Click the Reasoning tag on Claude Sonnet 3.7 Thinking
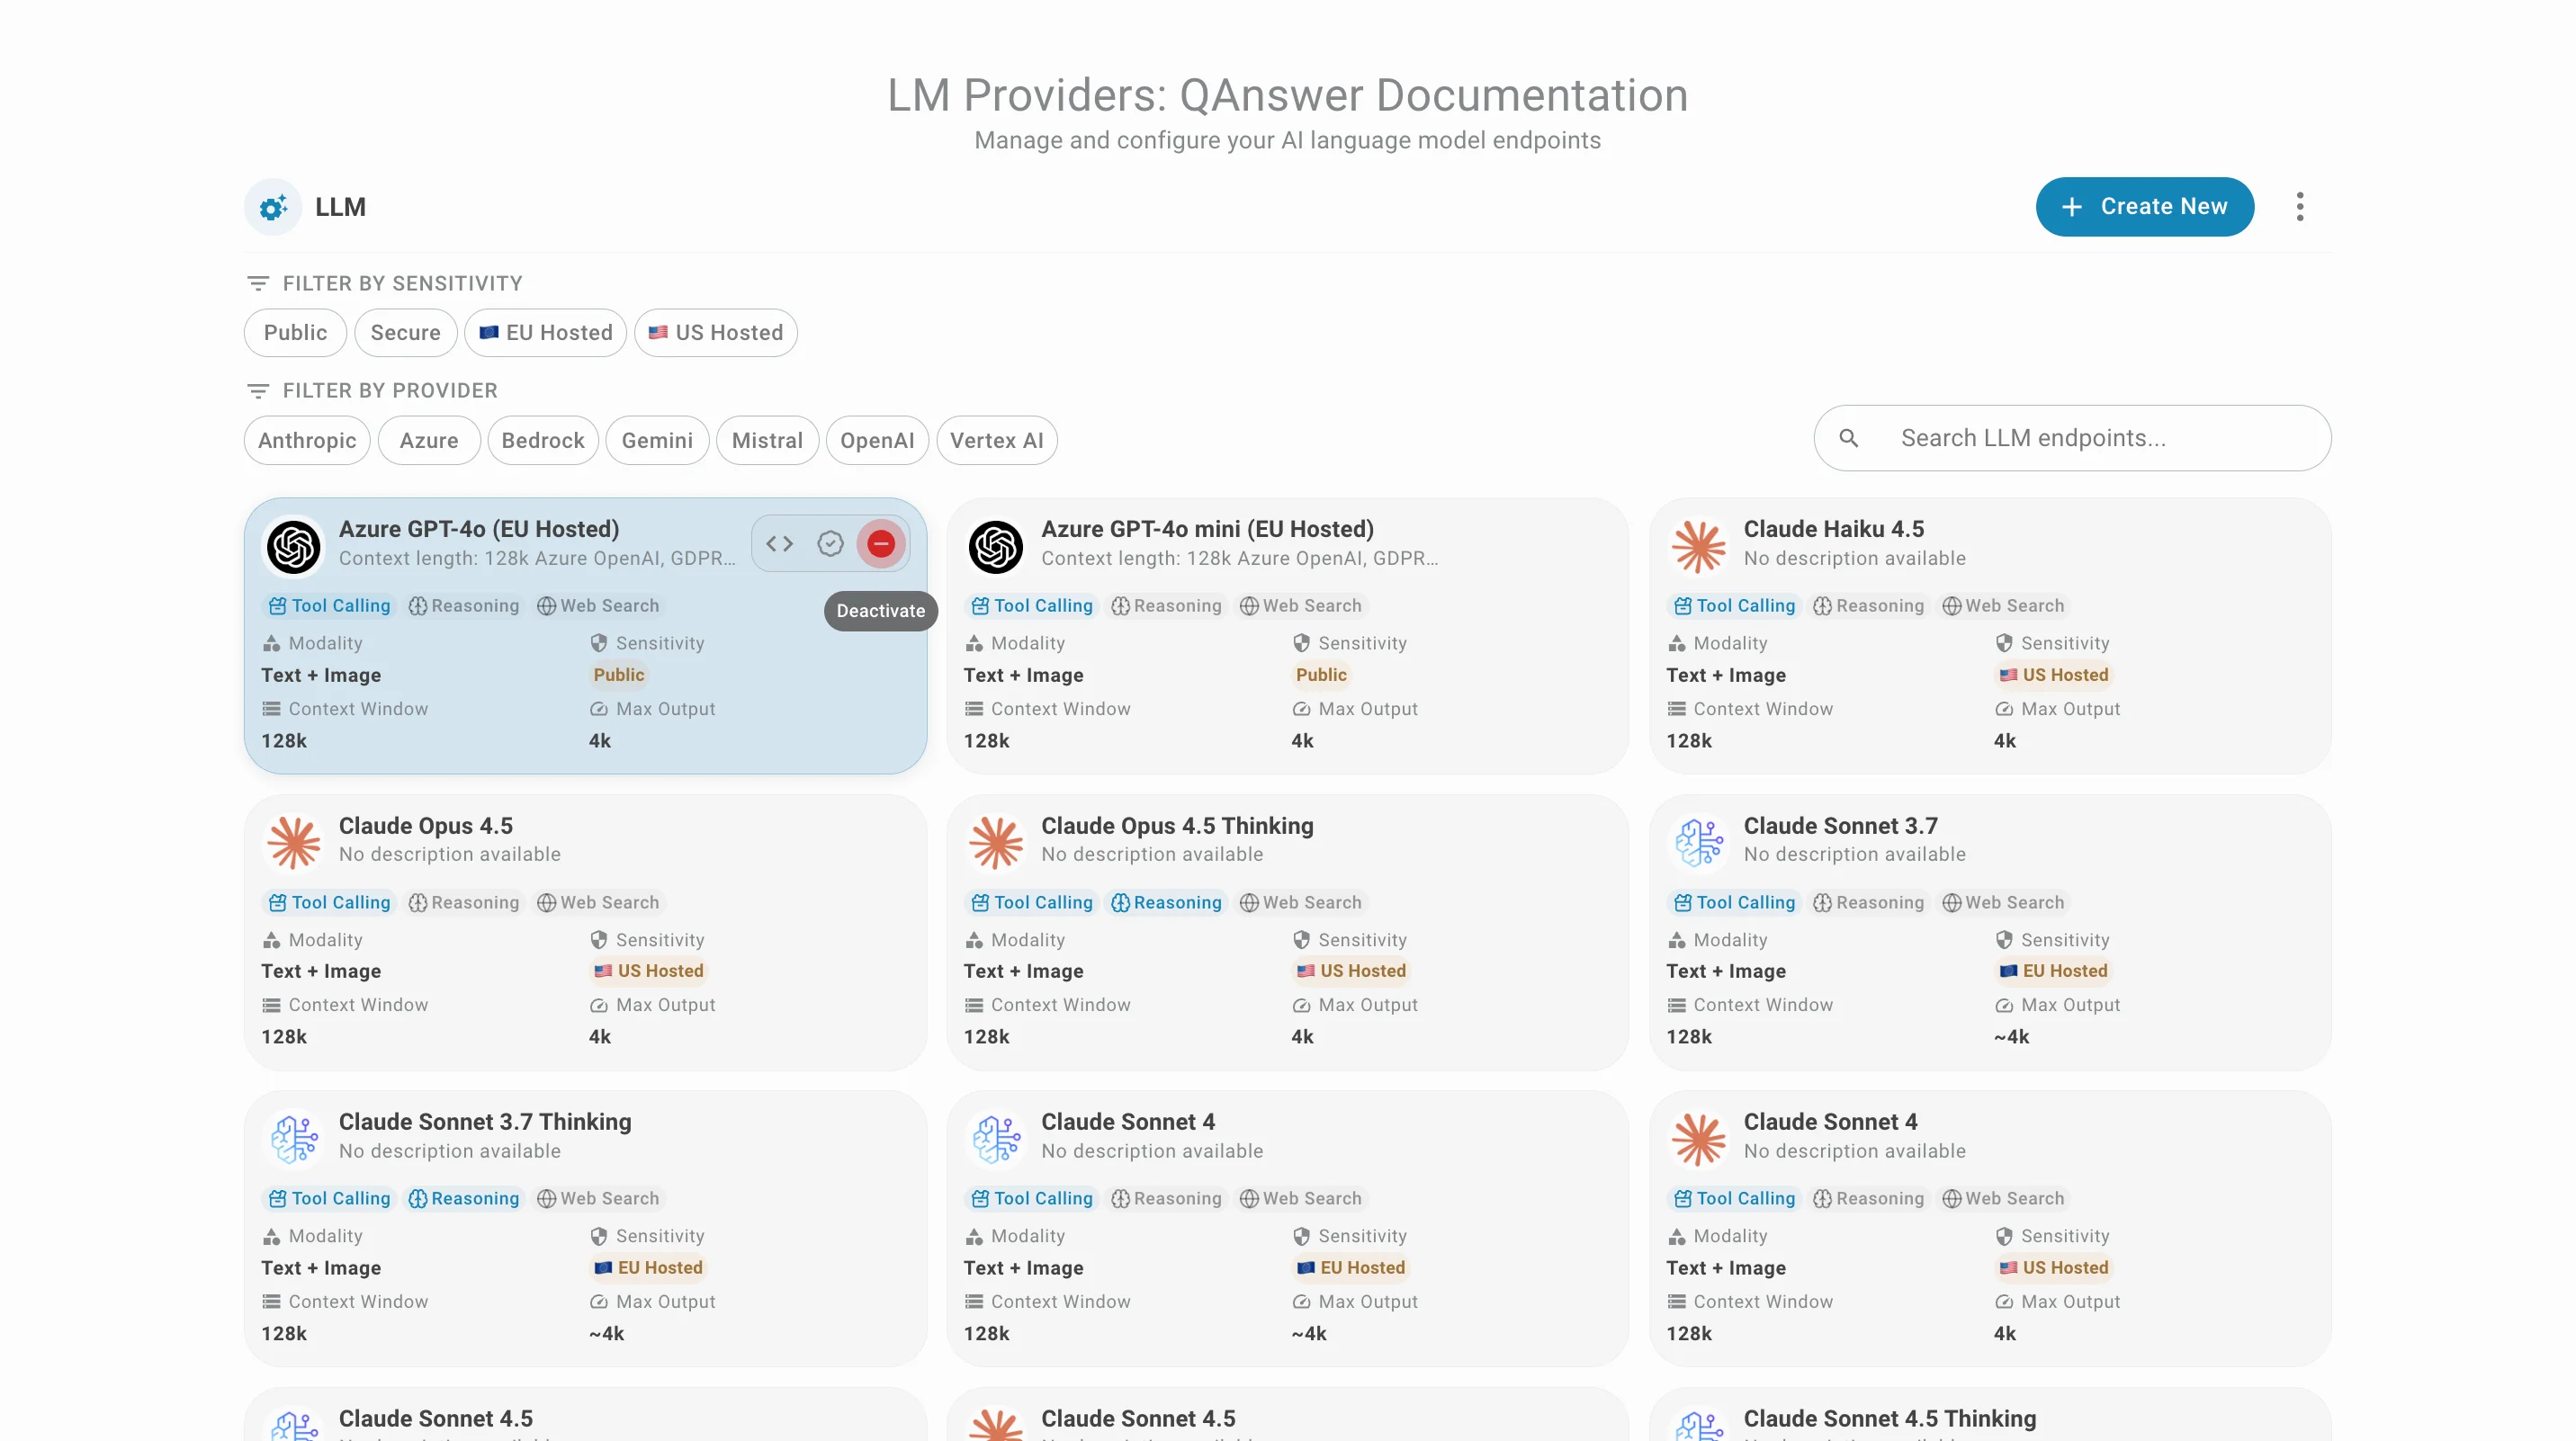 (x=464, y=1199)
